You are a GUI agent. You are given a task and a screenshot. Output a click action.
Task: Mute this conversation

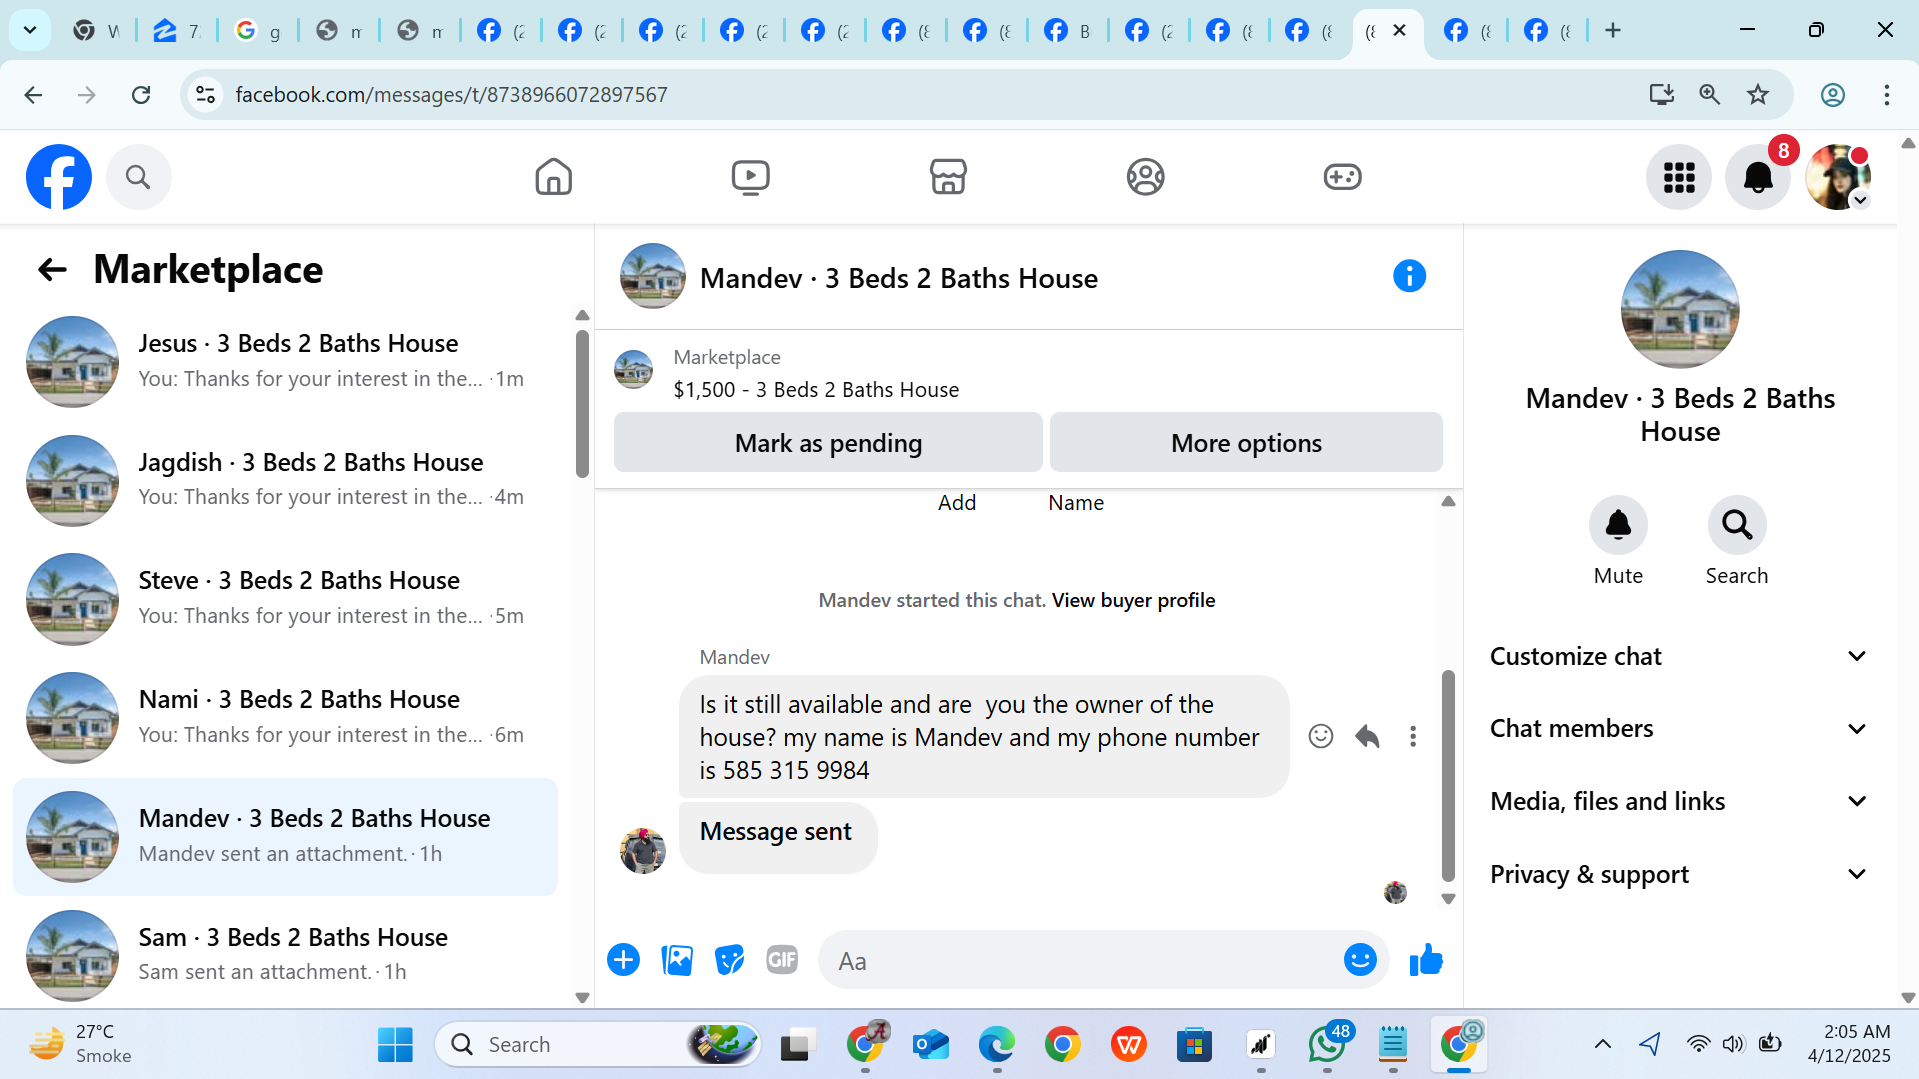pyautogui.click(x=1618, y=525)
